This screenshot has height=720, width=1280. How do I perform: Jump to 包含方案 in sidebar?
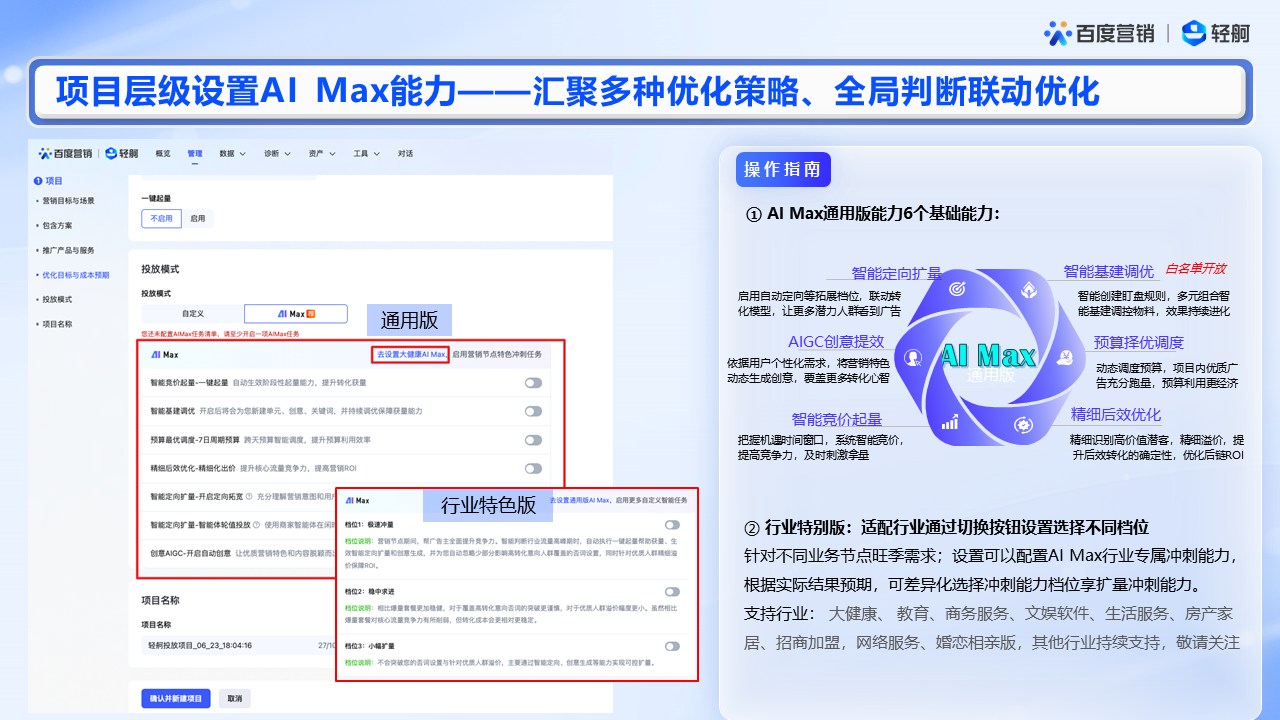(57, 226)
